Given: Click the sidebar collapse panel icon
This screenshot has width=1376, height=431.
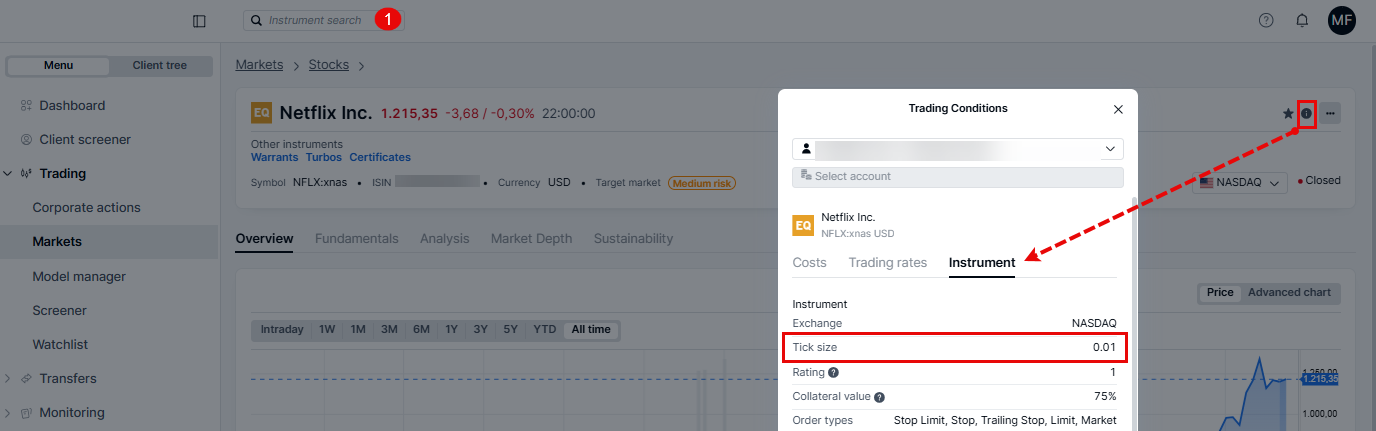Looking at the screenshot, I should (199, 21).
